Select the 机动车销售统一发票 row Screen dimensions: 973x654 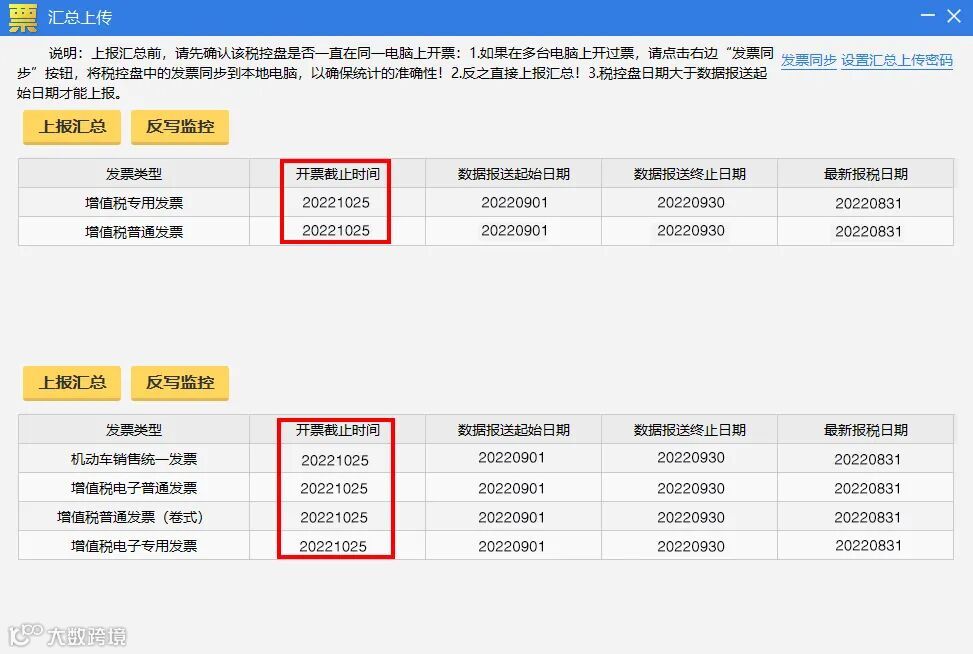coord(133,459)
